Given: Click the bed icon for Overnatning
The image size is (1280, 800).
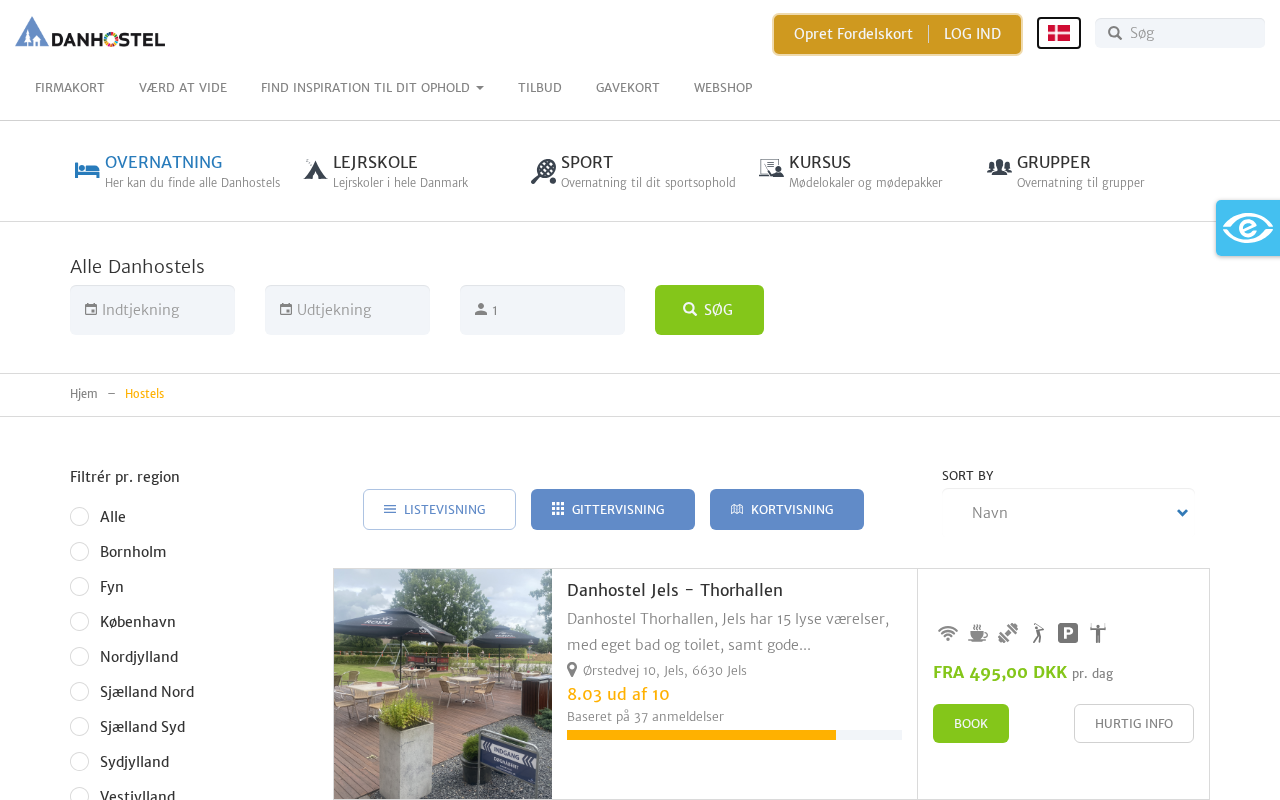Looking at the screenshot, I should pyautogui.click(x=87, y=170).
